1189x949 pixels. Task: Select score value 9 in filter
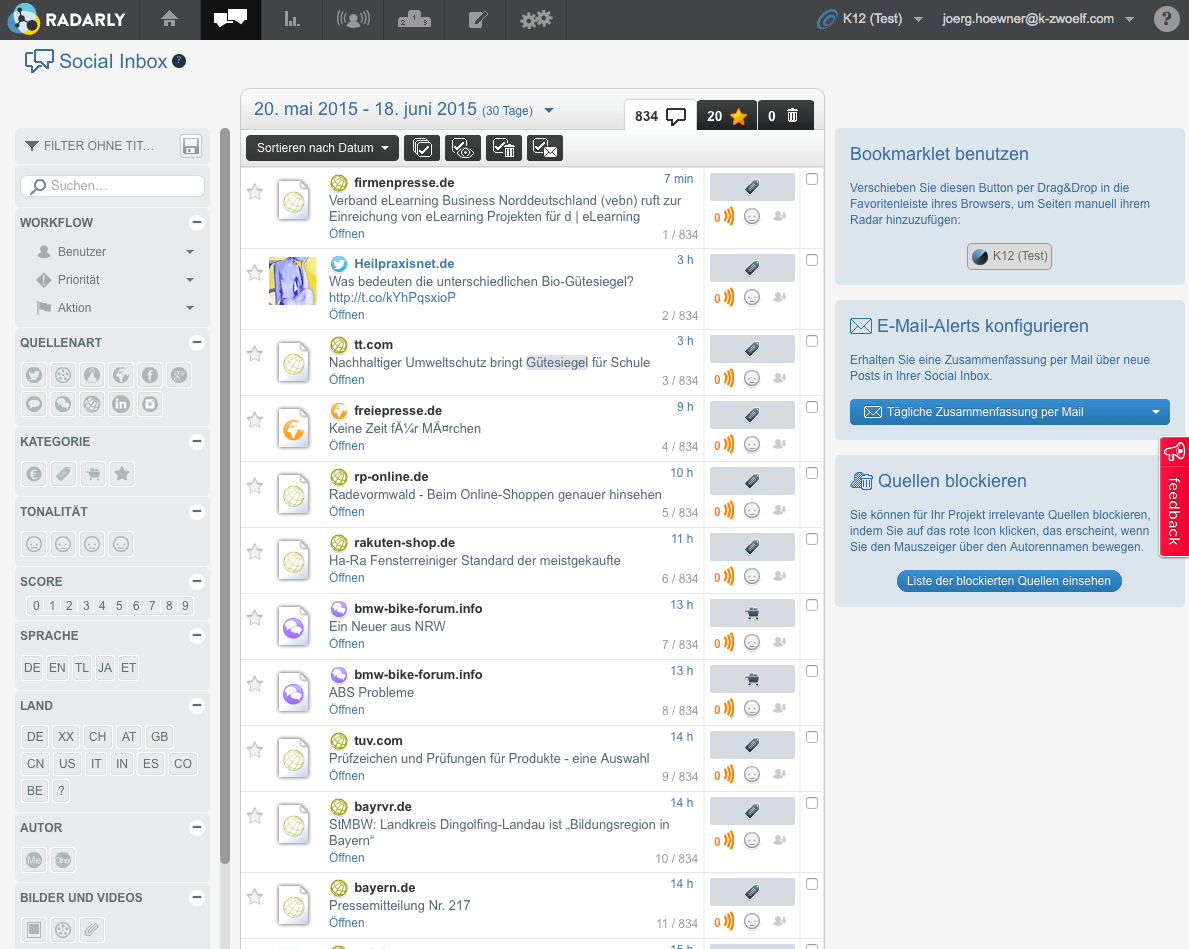pyautogui.click(x=185, y=606)
